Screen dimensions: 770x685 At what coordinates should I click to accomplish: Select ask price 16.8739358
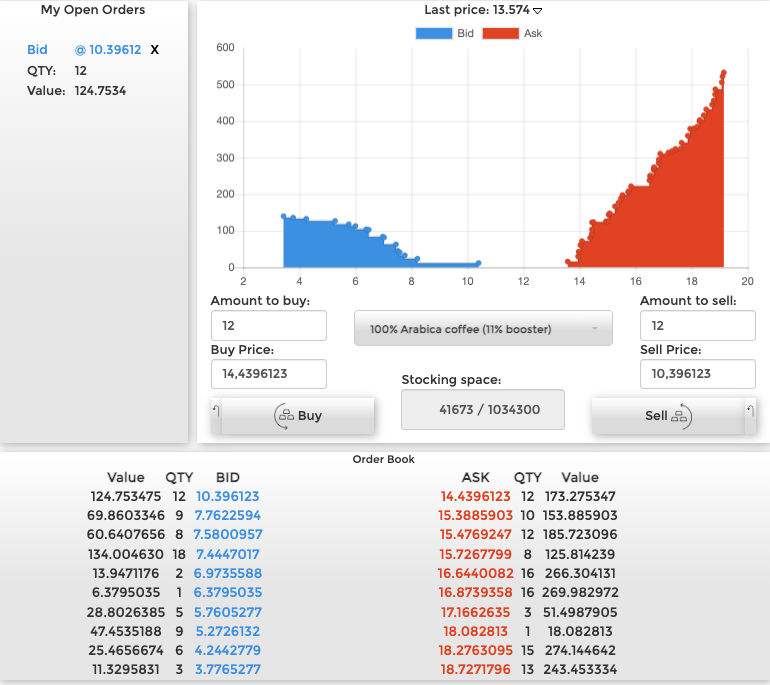pyautogui.click(x=475, y=593)
